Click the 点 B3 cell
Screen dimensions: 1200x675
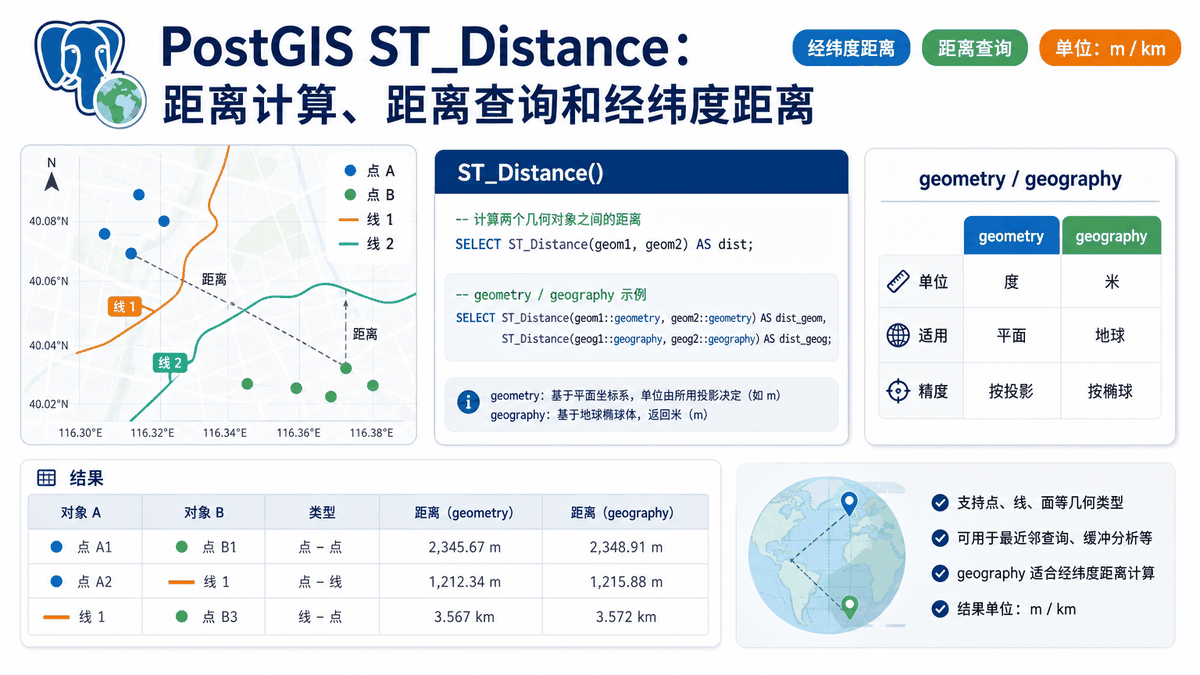[205, 617]
